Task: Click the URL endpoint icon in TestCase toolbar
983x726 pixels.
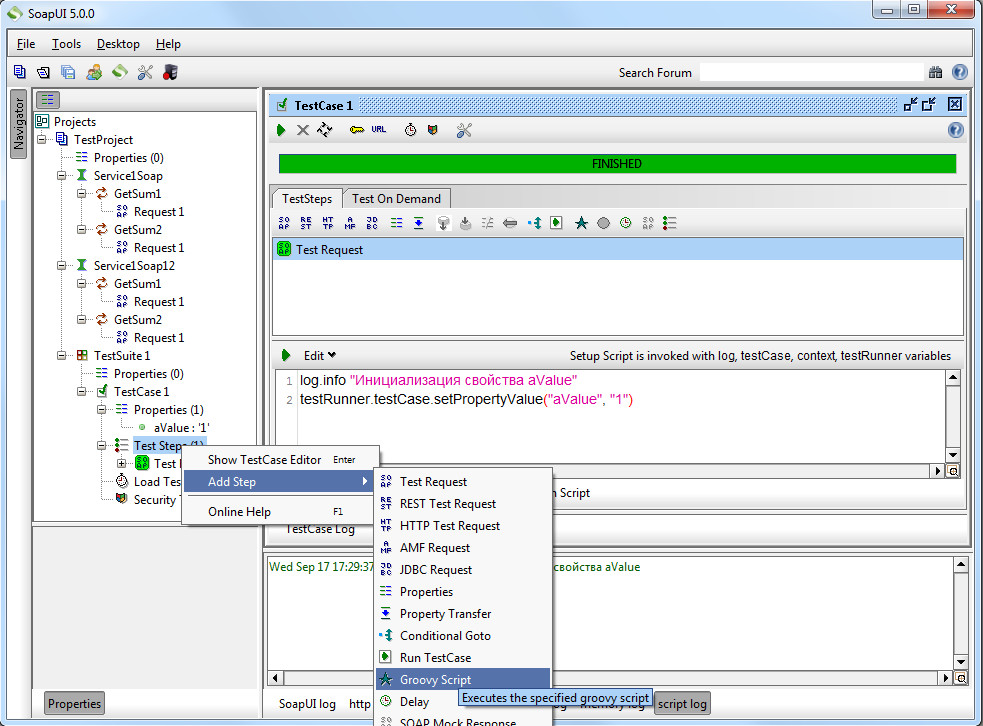Action: click(x=379, y=129)
